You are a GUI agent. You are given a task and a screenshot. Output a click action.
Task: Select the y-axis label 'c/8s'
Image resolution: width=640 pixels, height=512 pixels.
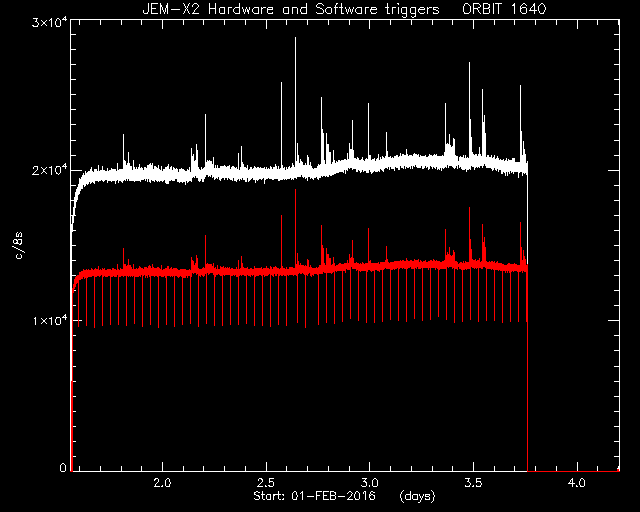click(18, 245)
